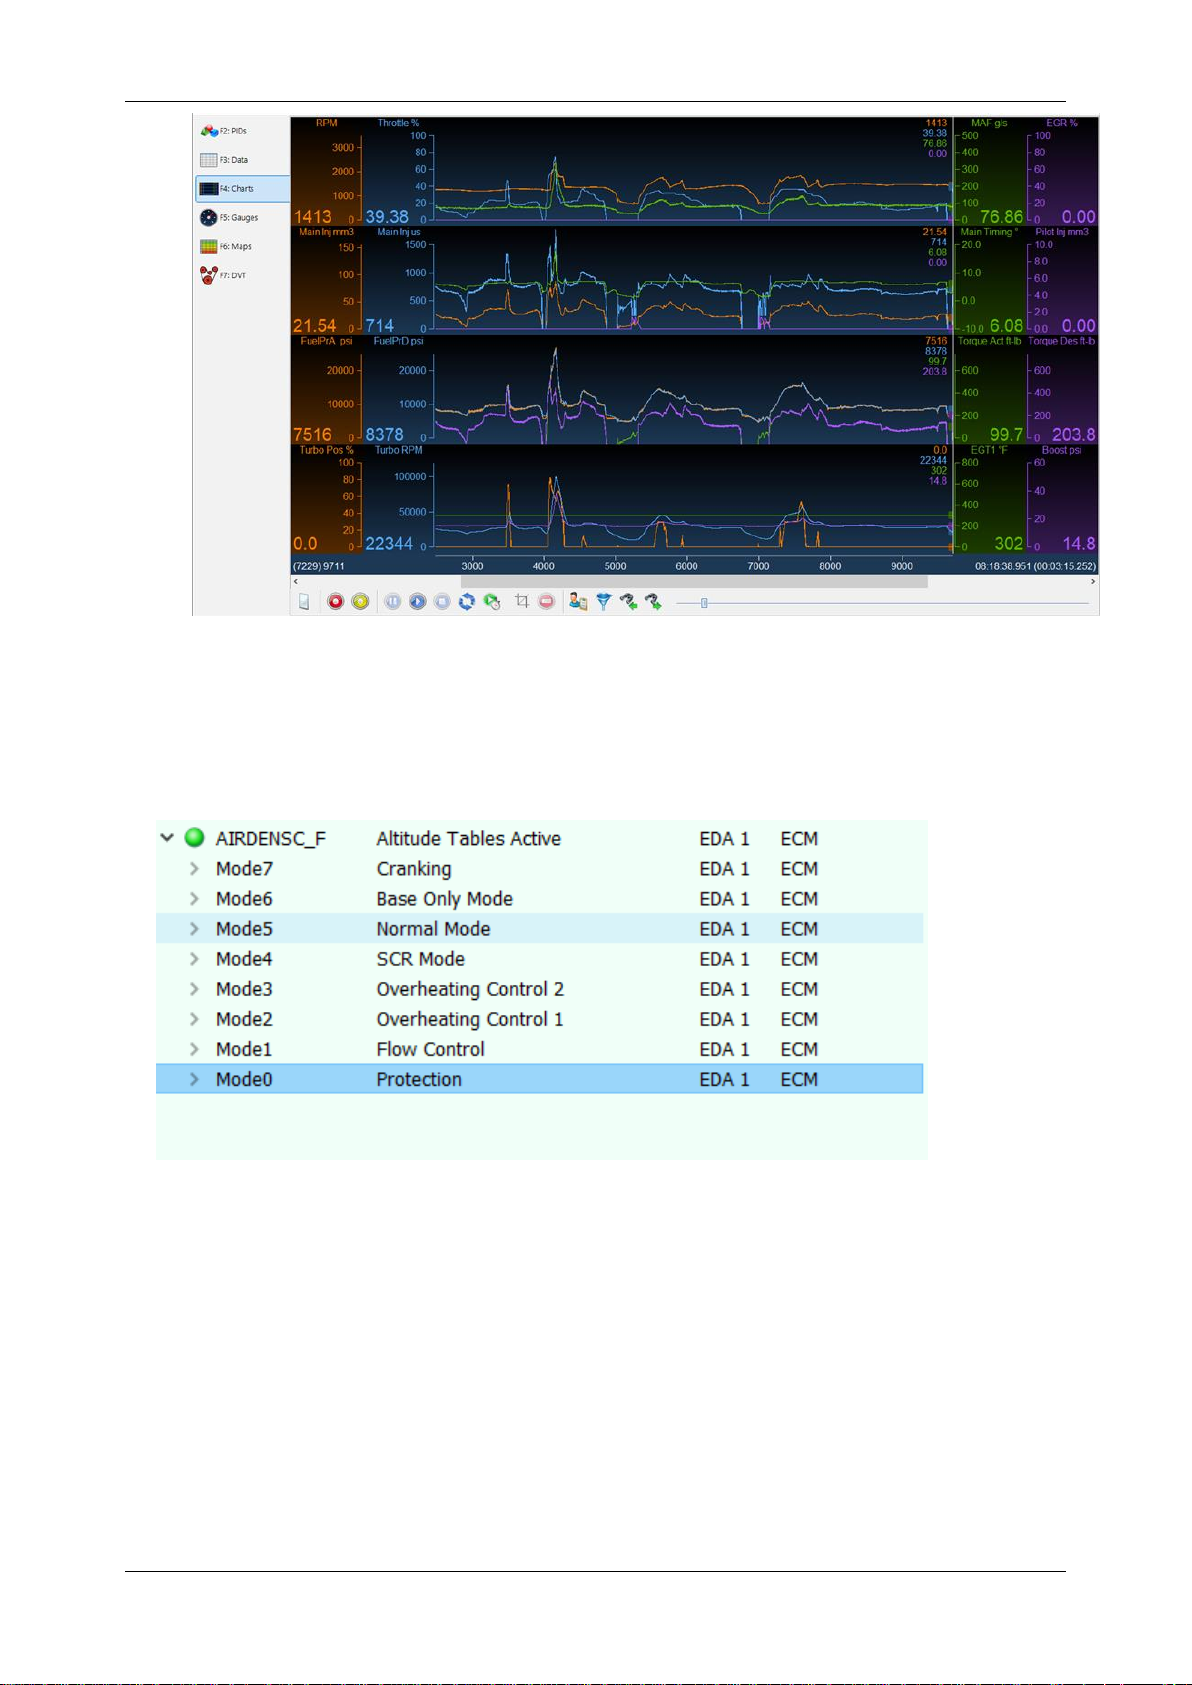1192x1685 pixels.
Task: Select the 'Protection' description
Action: (419, 1079)
